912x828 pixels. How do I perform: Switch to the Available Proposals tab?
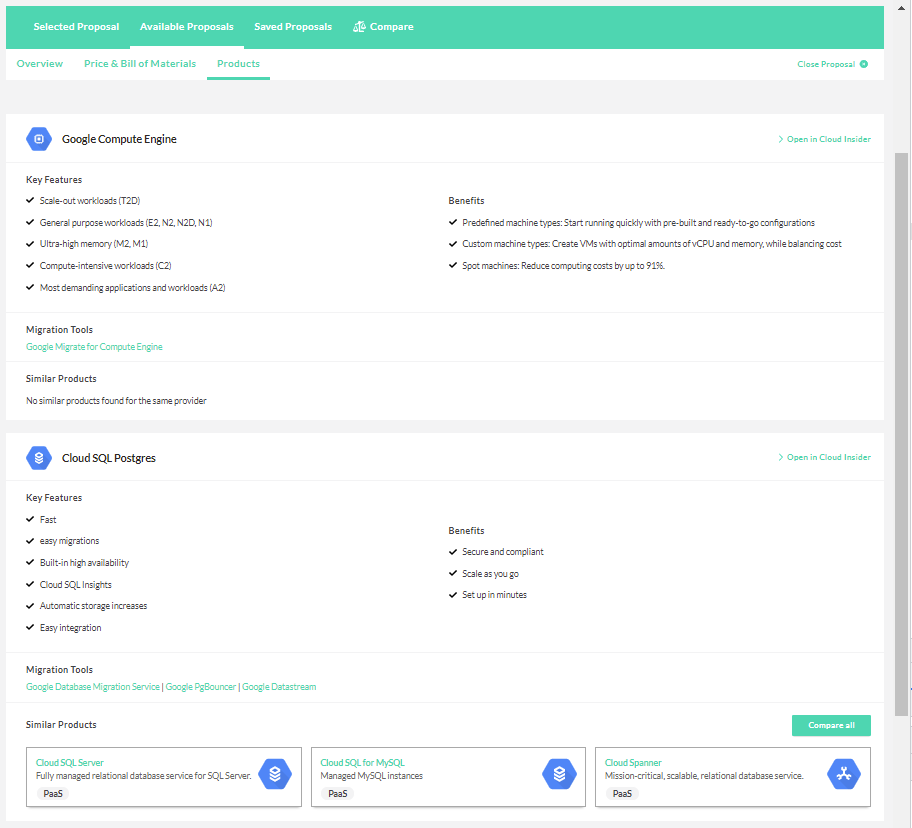click(187, 27)
